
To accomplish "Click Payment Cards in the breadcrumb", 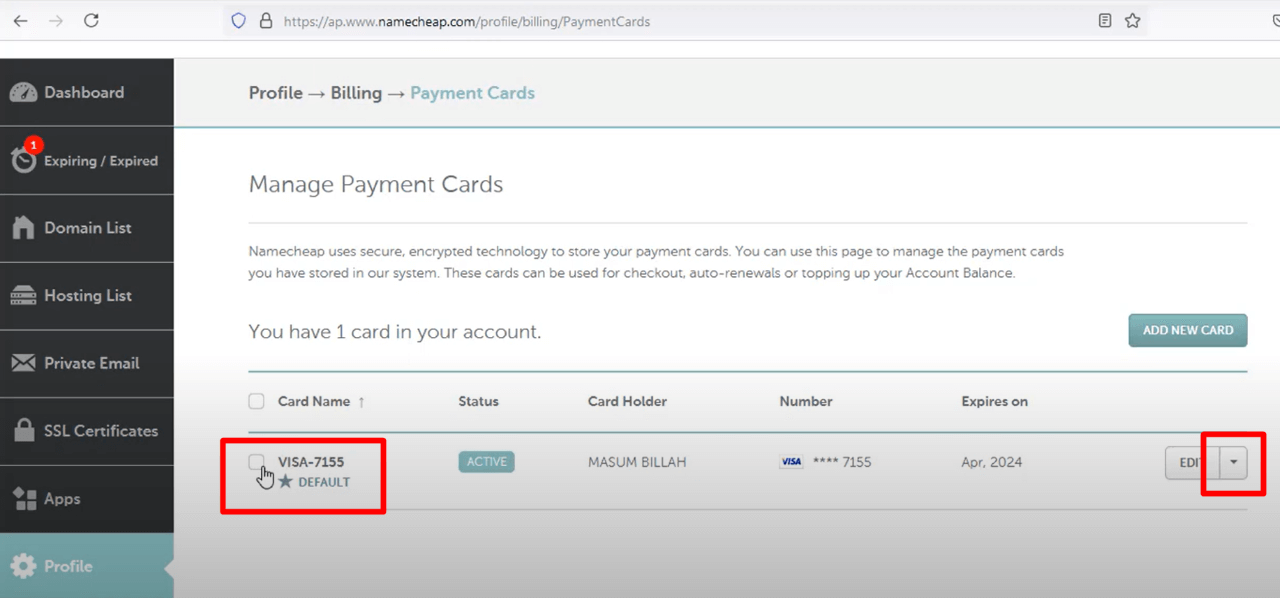I will point(472,93).
